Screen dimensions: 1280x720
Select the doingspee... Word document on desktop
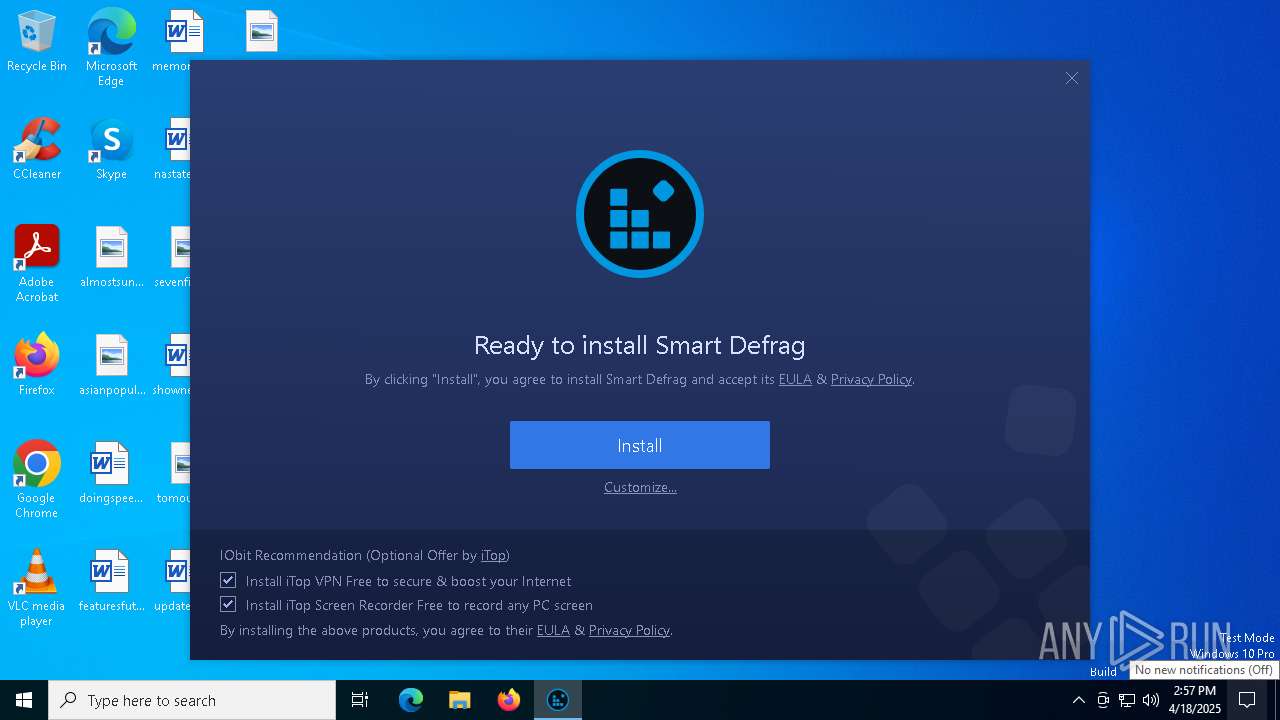[111, 473]
